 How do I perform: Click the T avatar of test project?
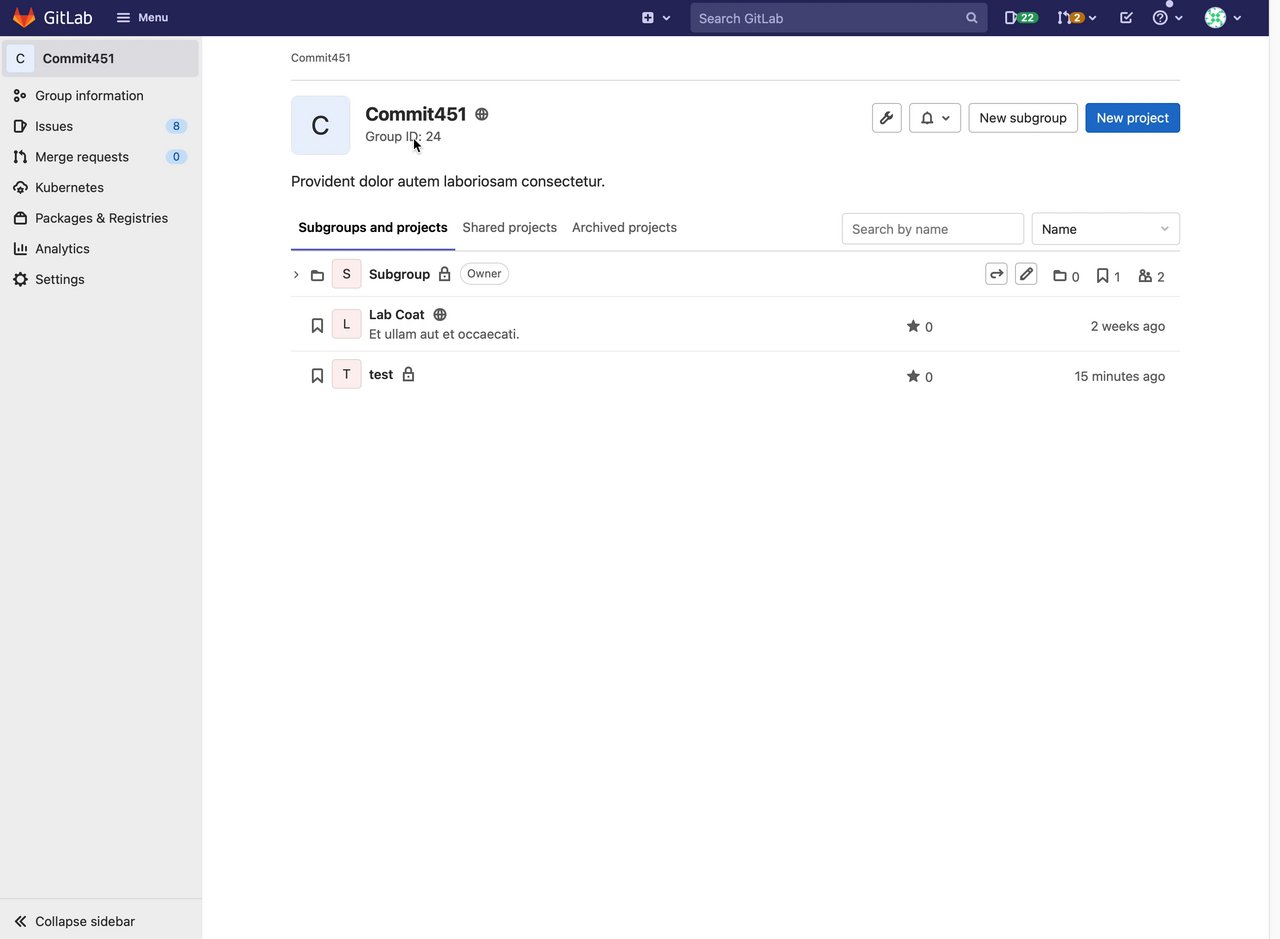tap(346, 374)
